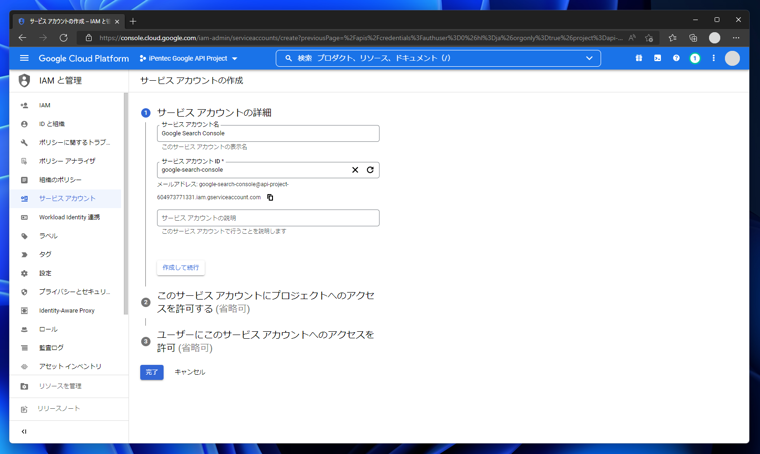Screen dimensions: 760x454
Task: Expand the search bar dropdown arrow
Action: coord(589,58)
